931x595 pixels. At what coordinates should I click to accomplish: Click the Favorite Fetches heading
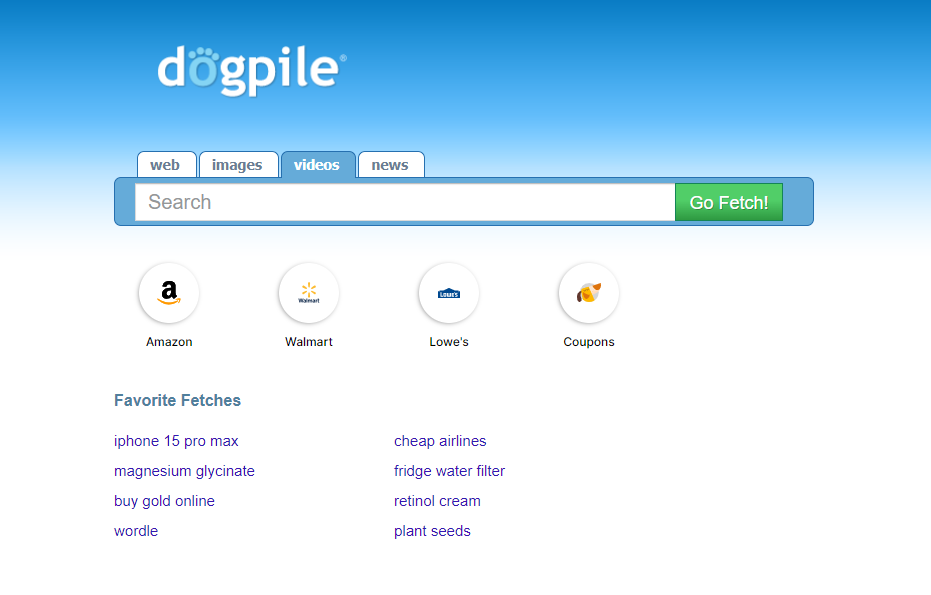pos(178,400)
